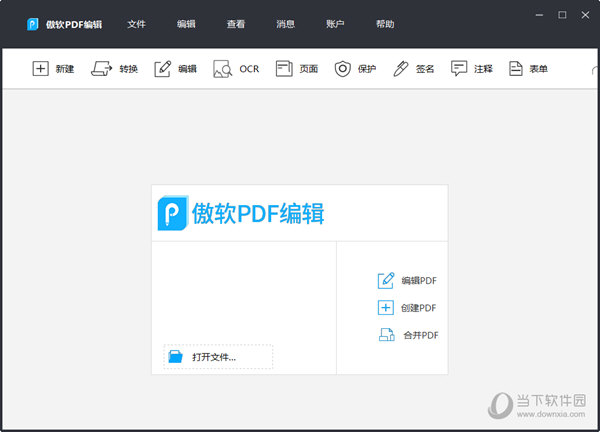Viewport: 600px width, 432px height.
Task: Open the 查看 (View) menu
Action: point(236,24)
